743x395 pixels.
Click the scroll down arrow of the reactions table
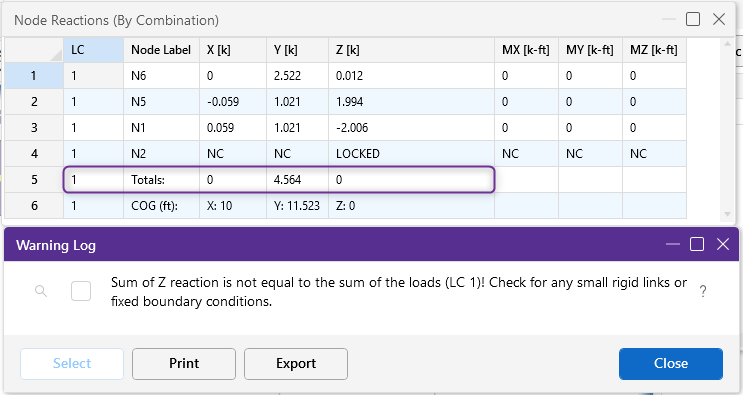[727, 215]
